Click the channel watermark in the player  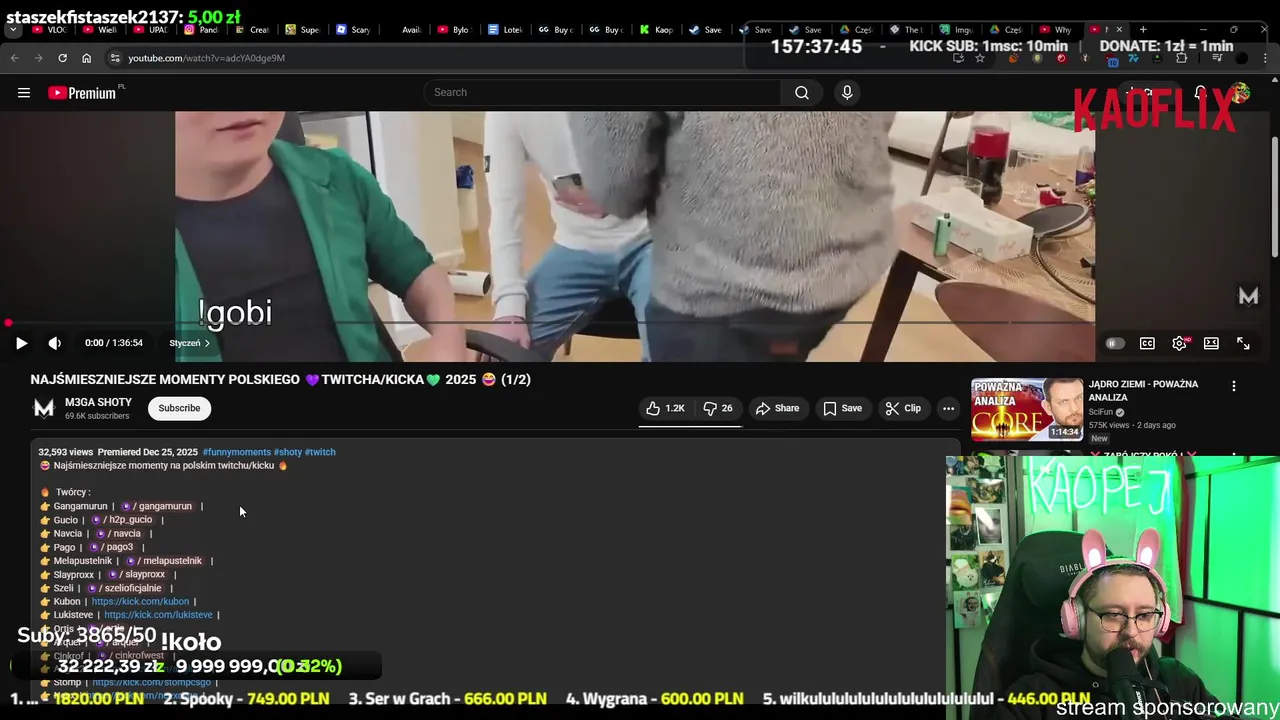tap(1248, 296)
